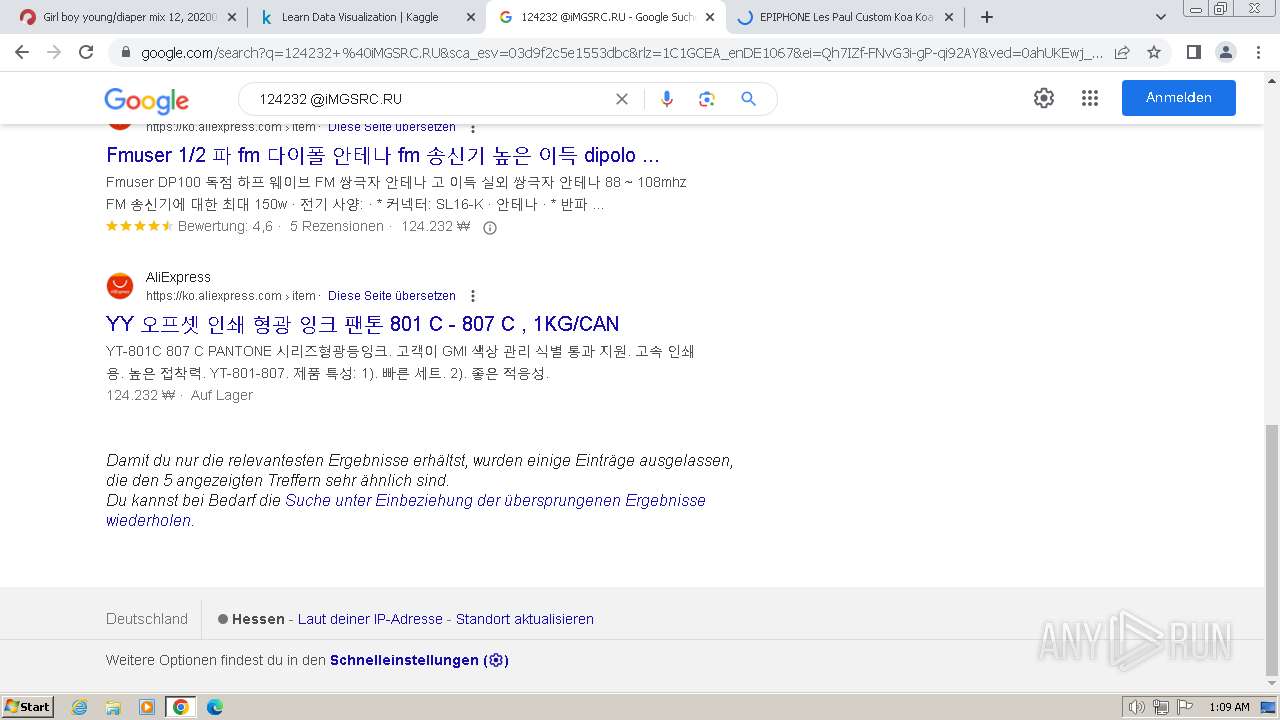Click Laut deiner IP-Adresse link
1280x720 pixels.
pyautogui.click(x=370, y=619)
